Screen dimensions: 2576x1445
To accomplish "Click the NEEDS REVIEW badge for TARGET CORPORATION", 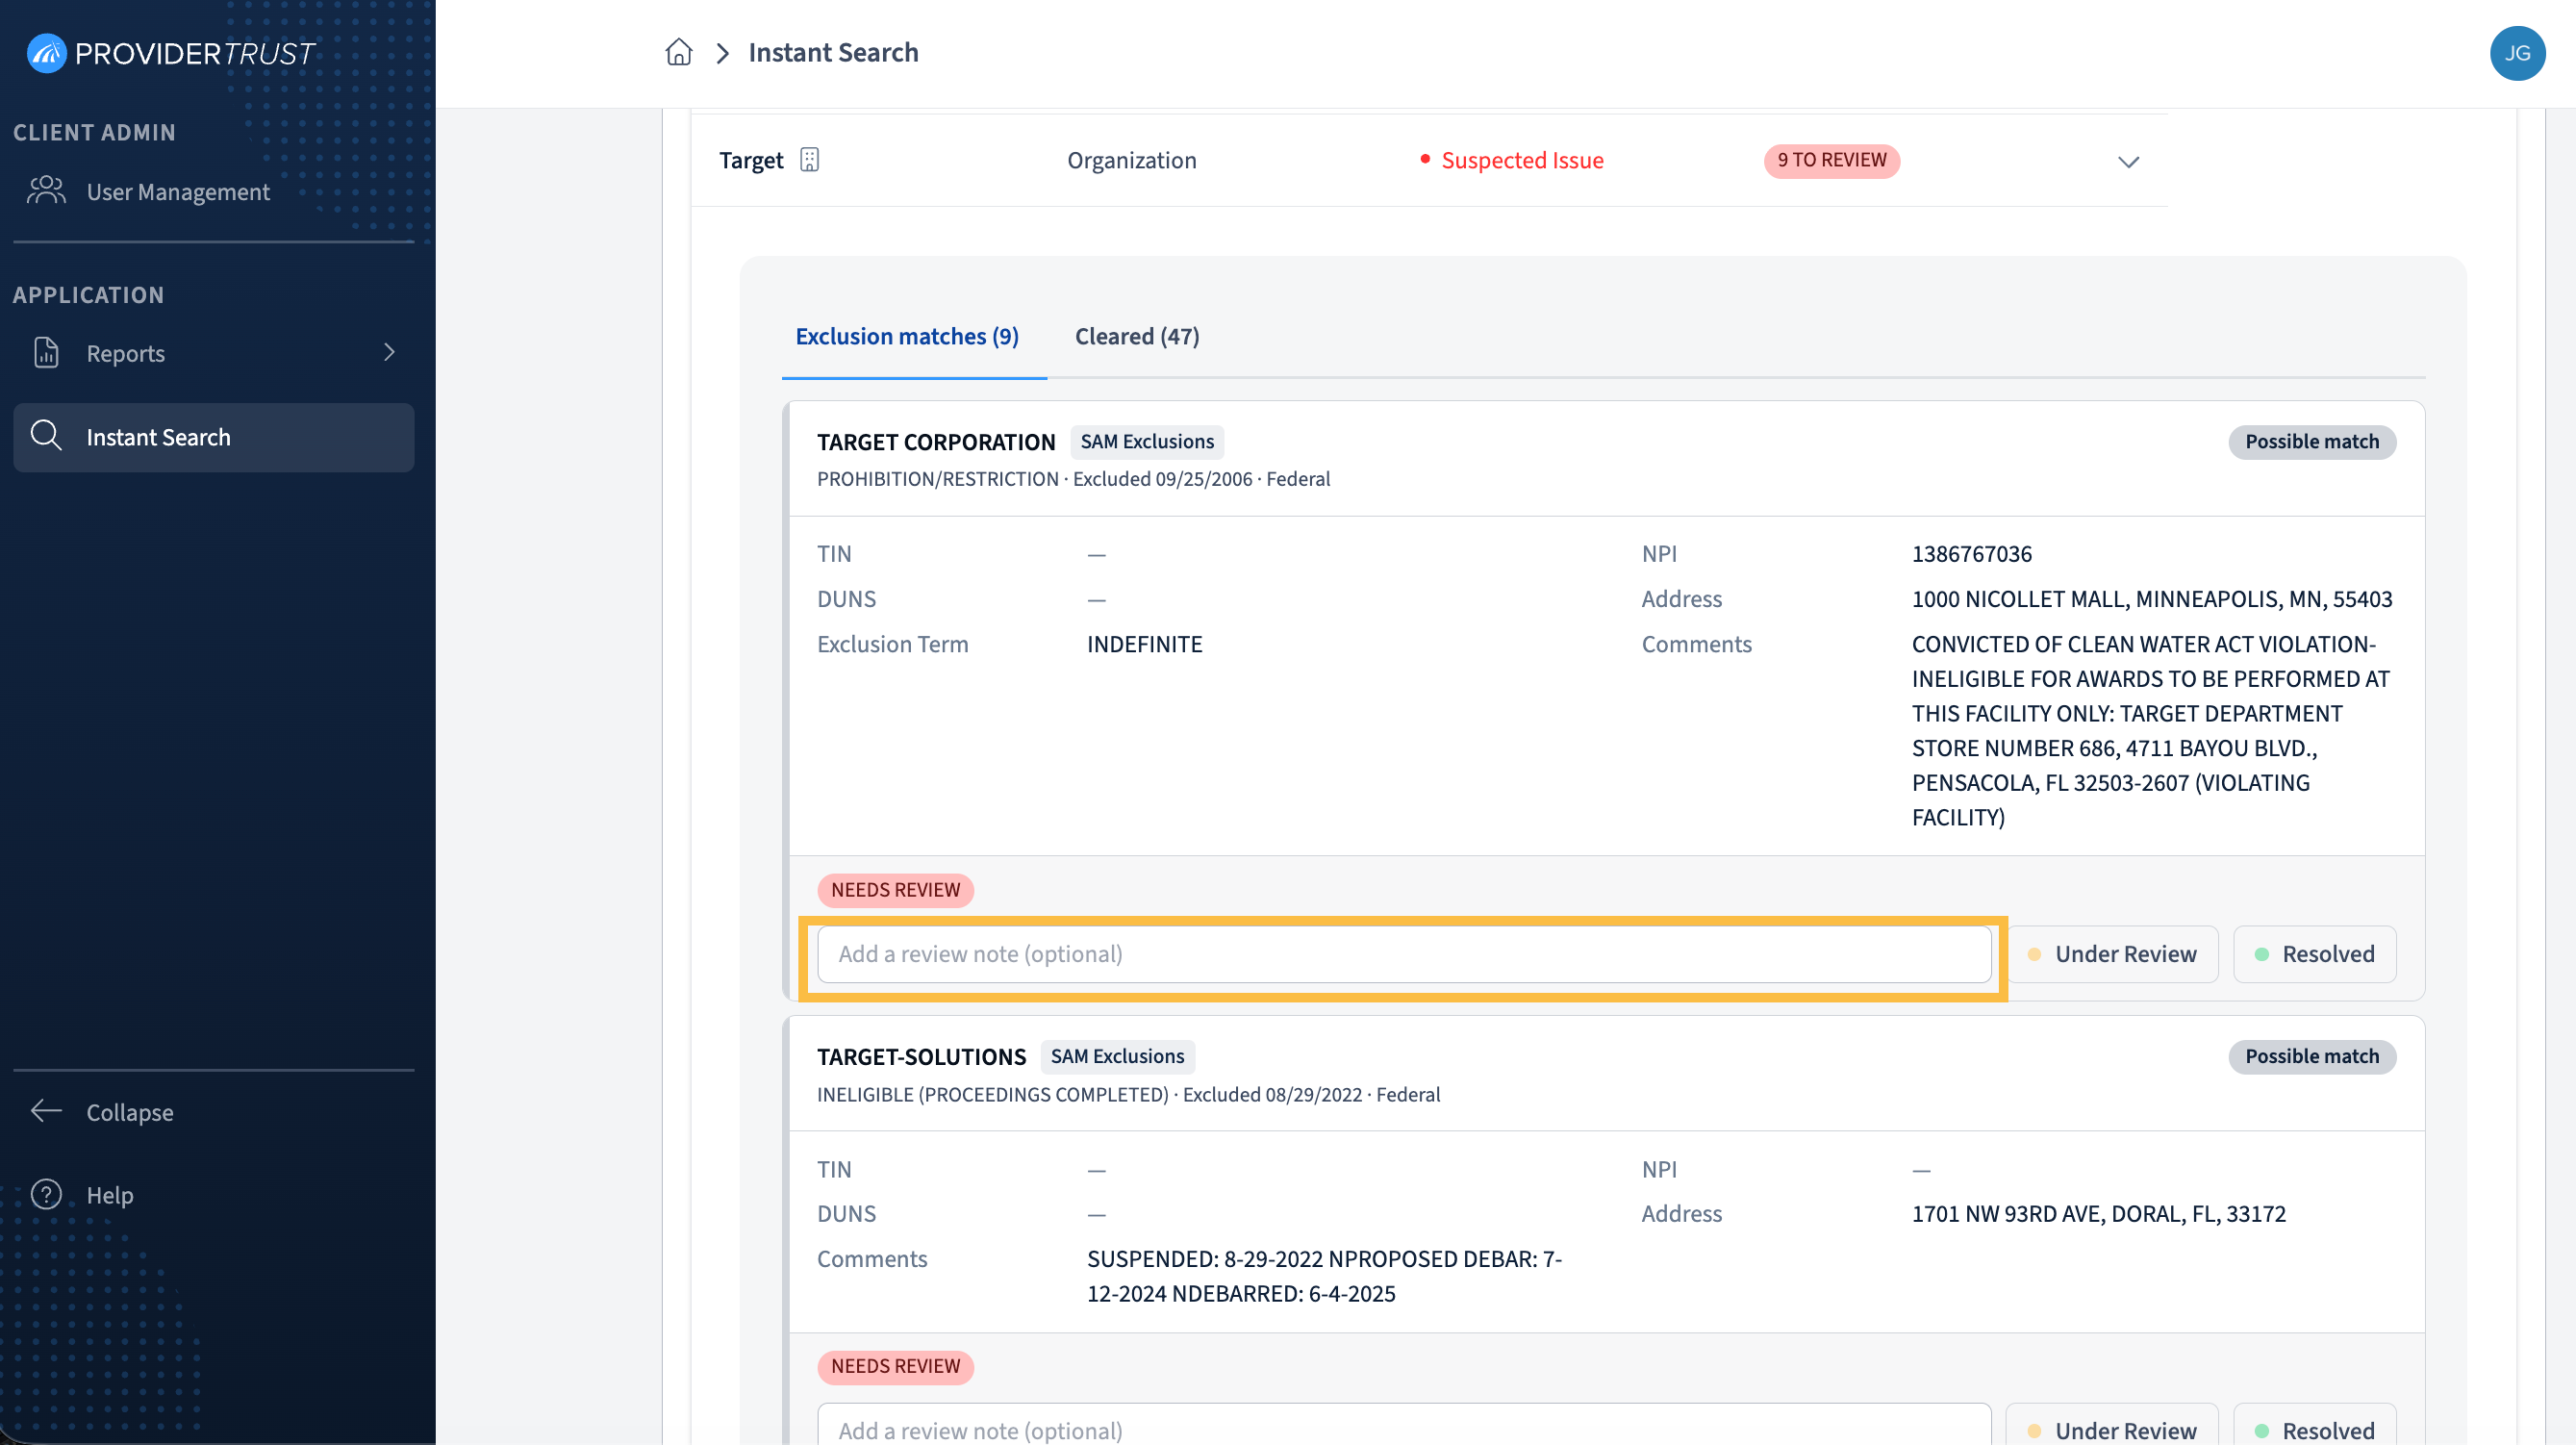I will click(x=895, y=890).
